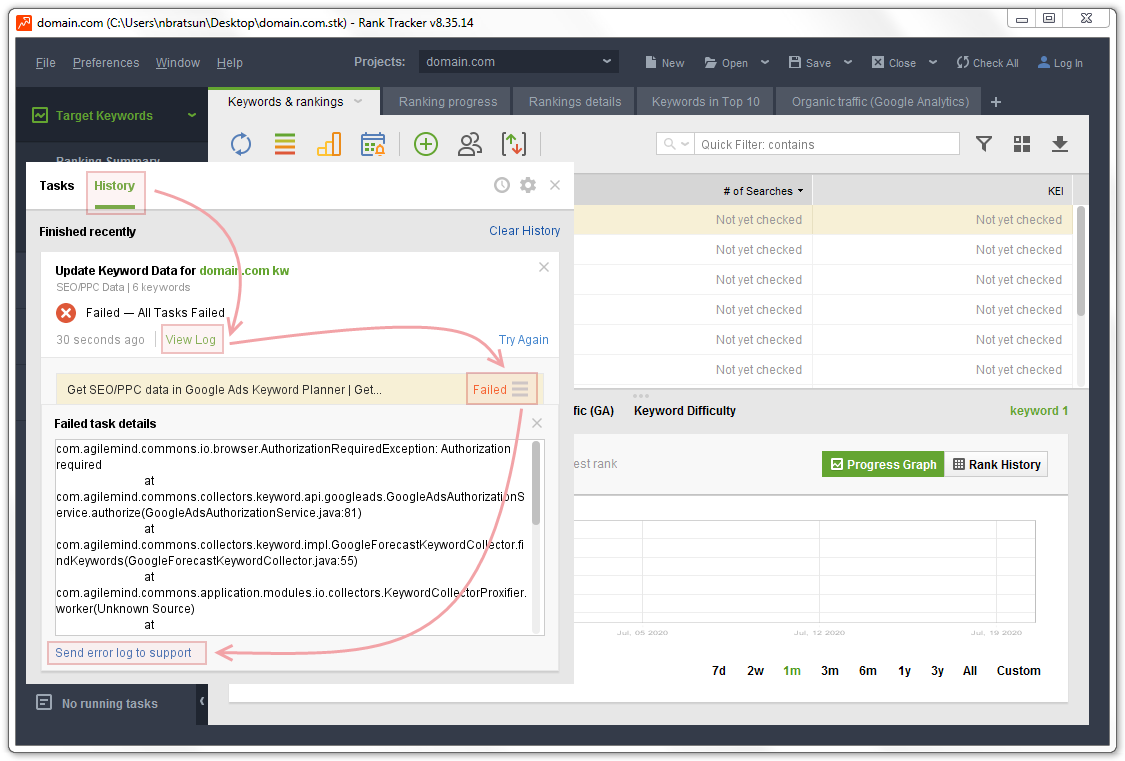Viewport: 1125px width, 761px height.
Task: Click the refresh rankings circular arrows icon
Action: point(241,144)
